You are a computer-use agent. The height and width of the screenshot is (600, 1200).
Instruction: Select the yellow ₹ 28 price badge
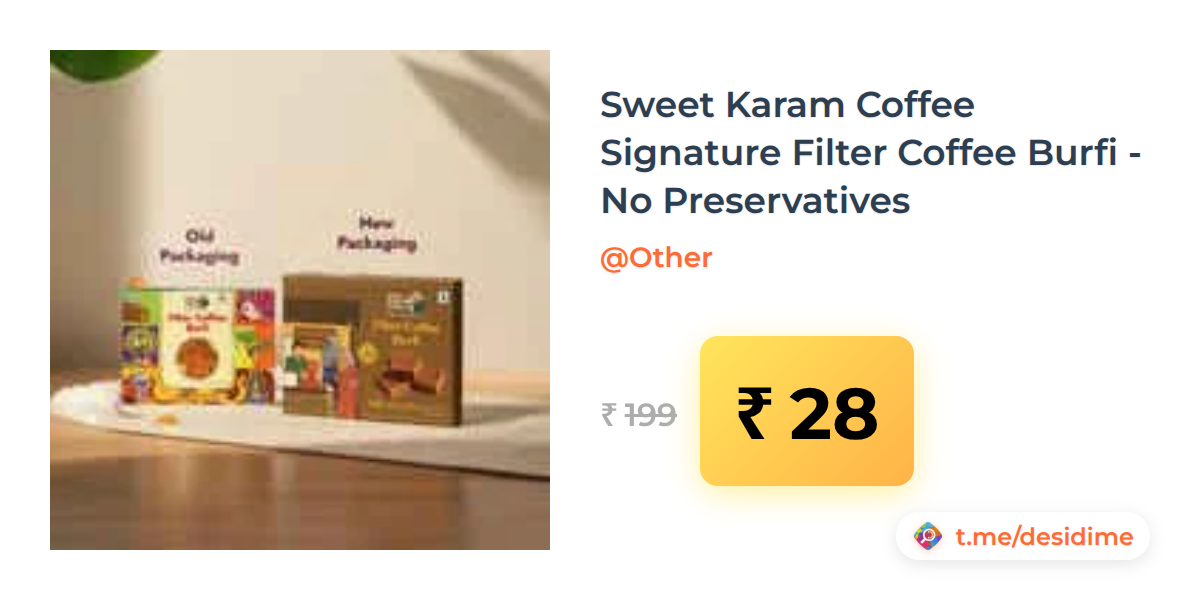tap(807, 411)
